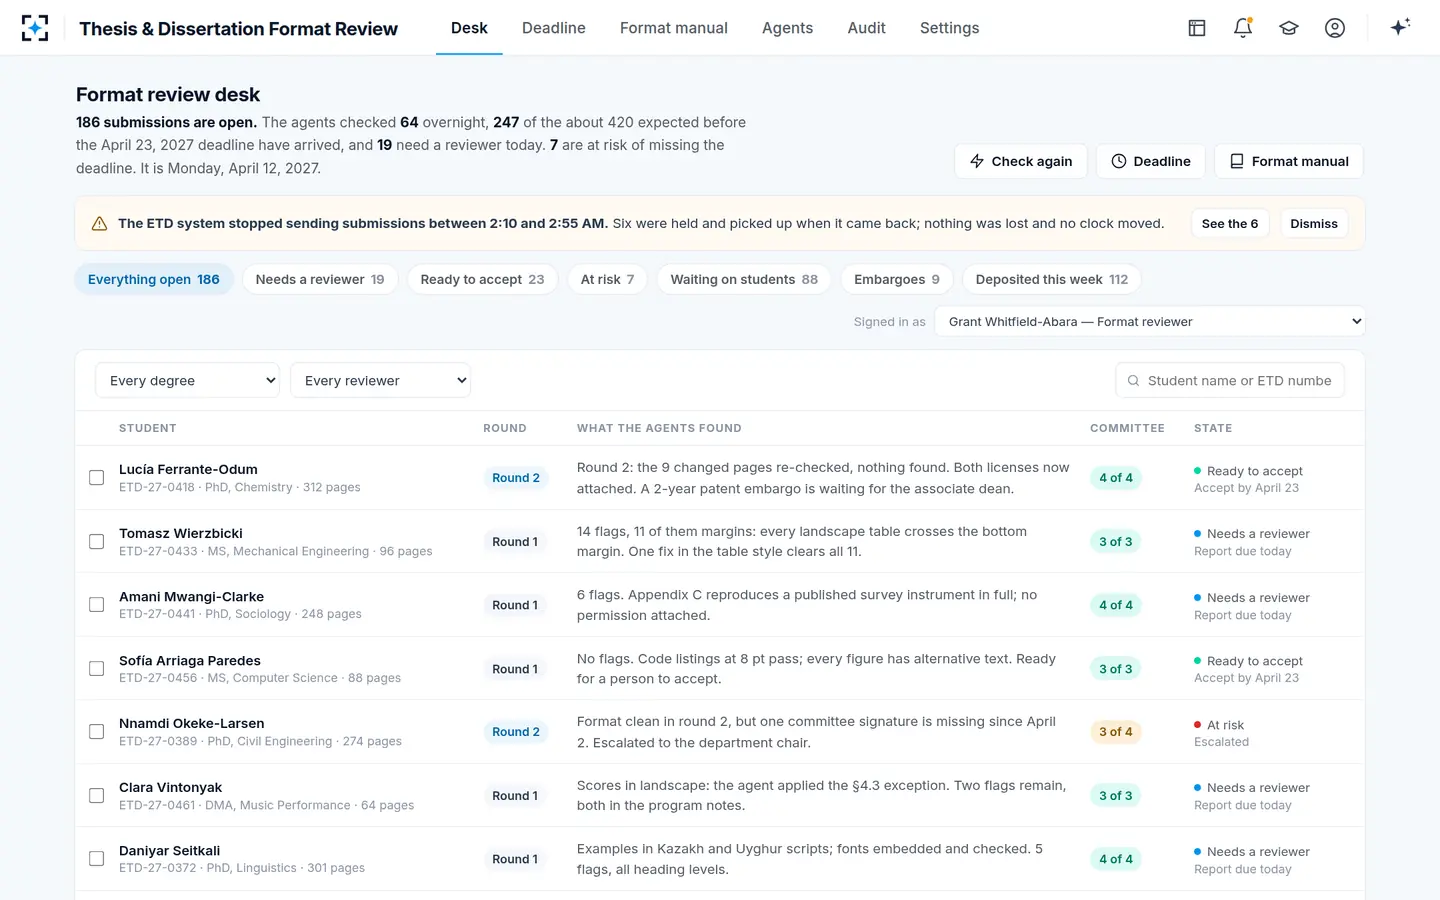Filter by Ready to accept 23

[483, 279]
